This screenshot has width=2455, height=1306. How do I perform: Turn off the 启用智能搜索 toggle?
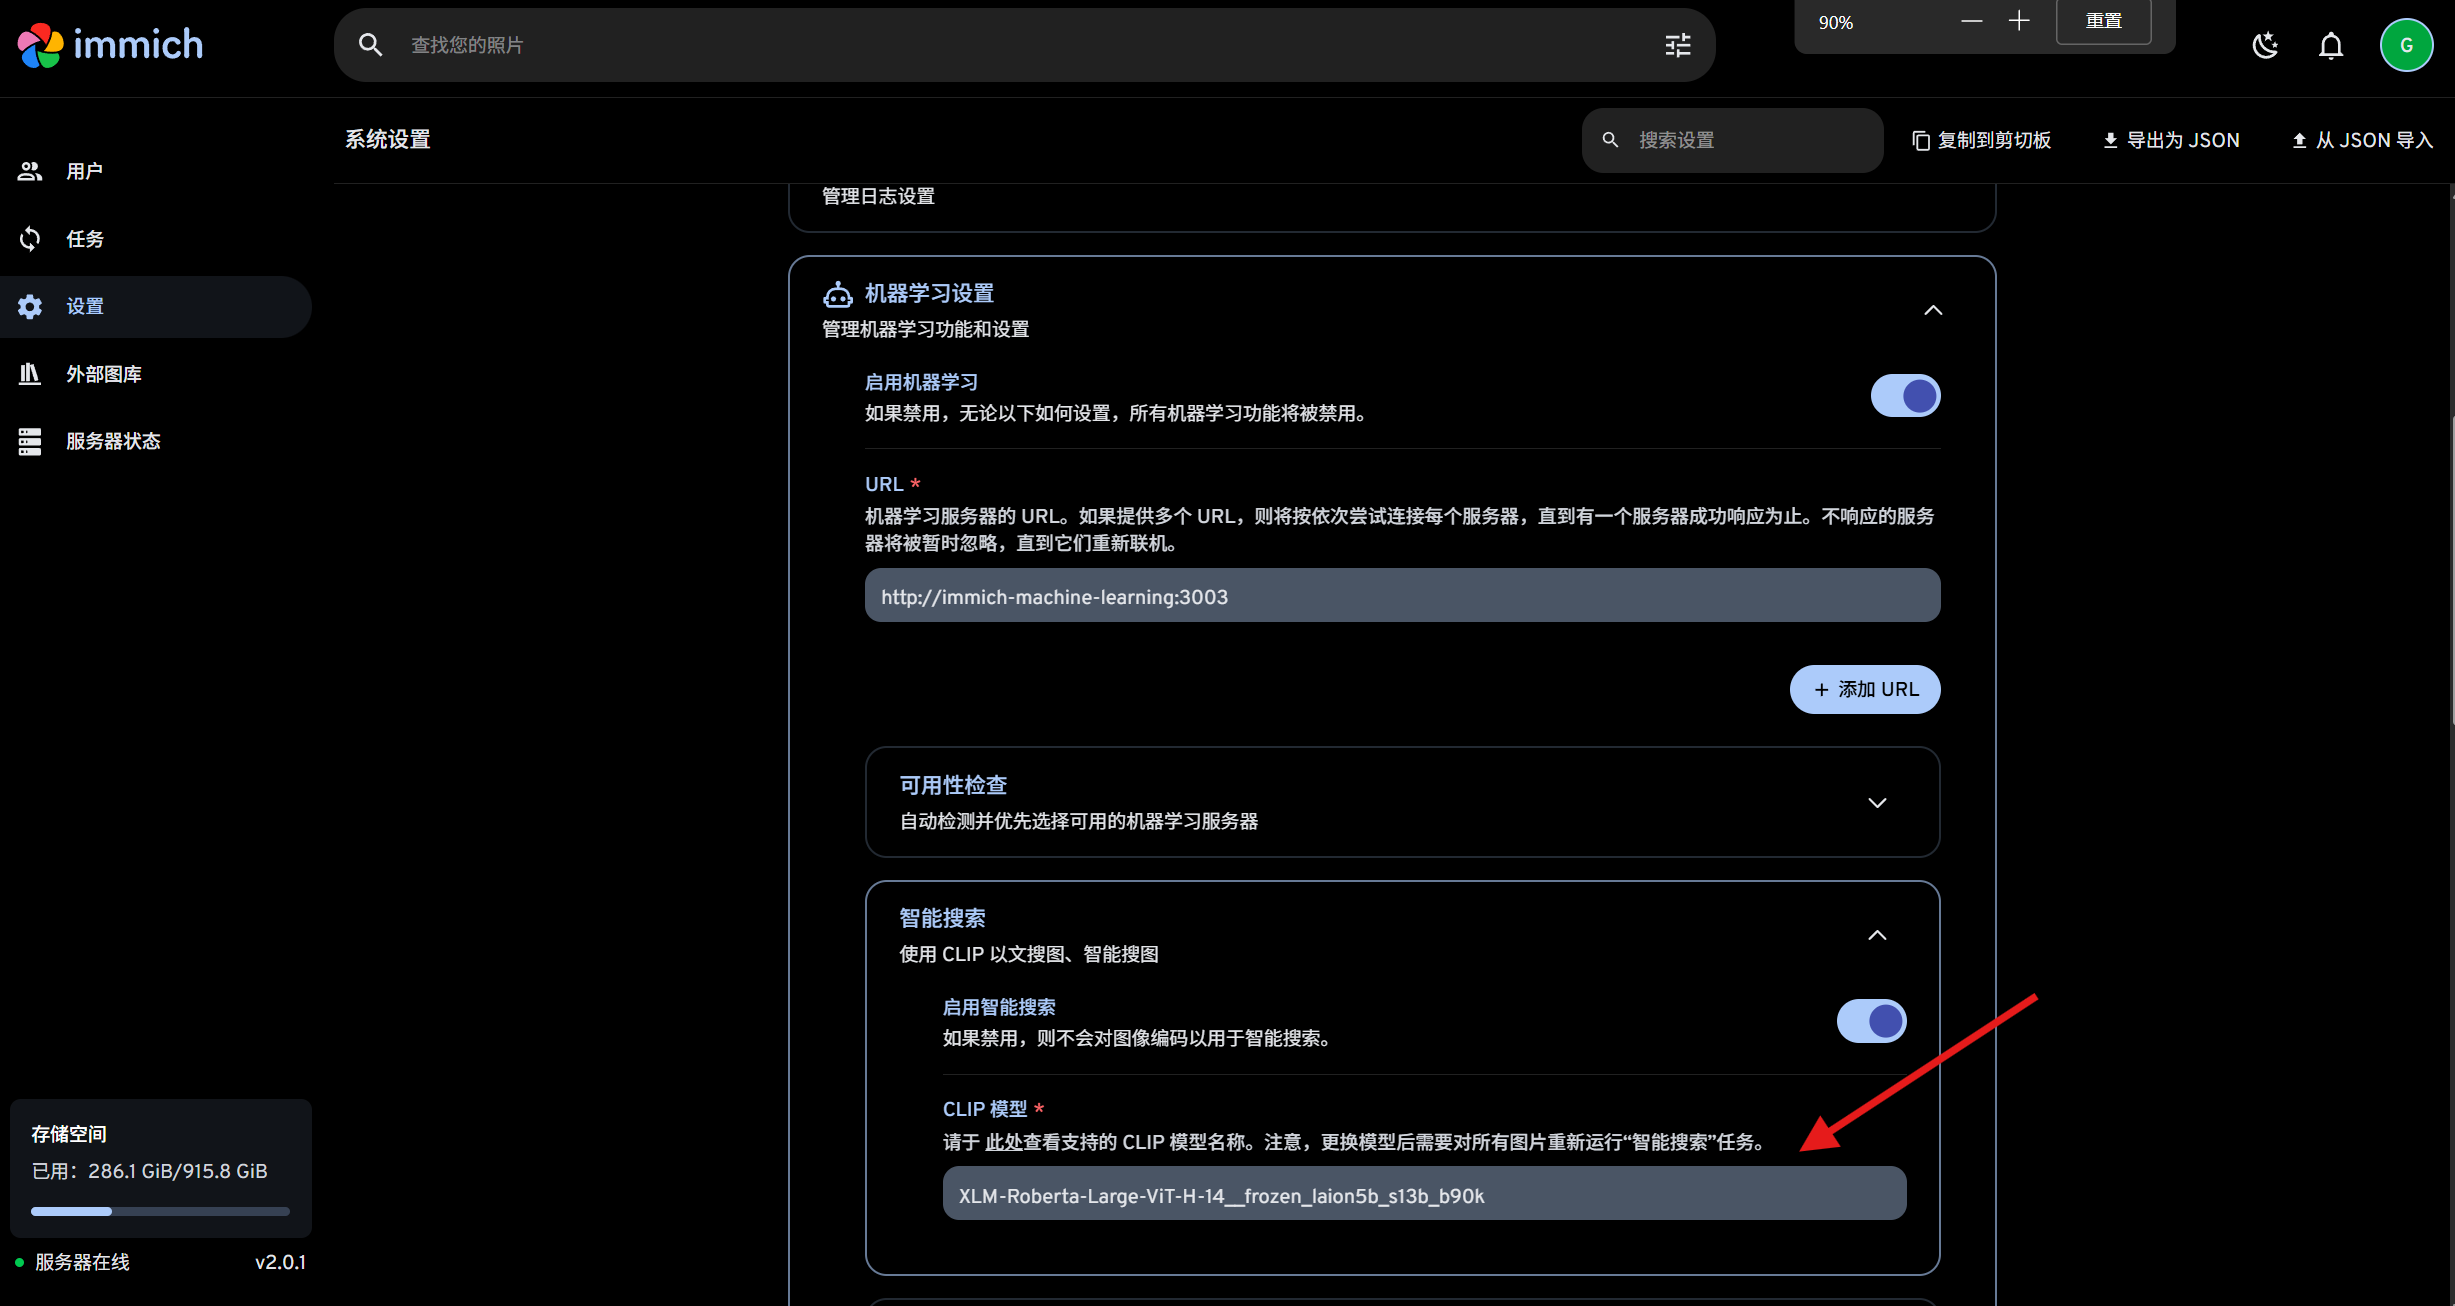tap(1871, 1021)
